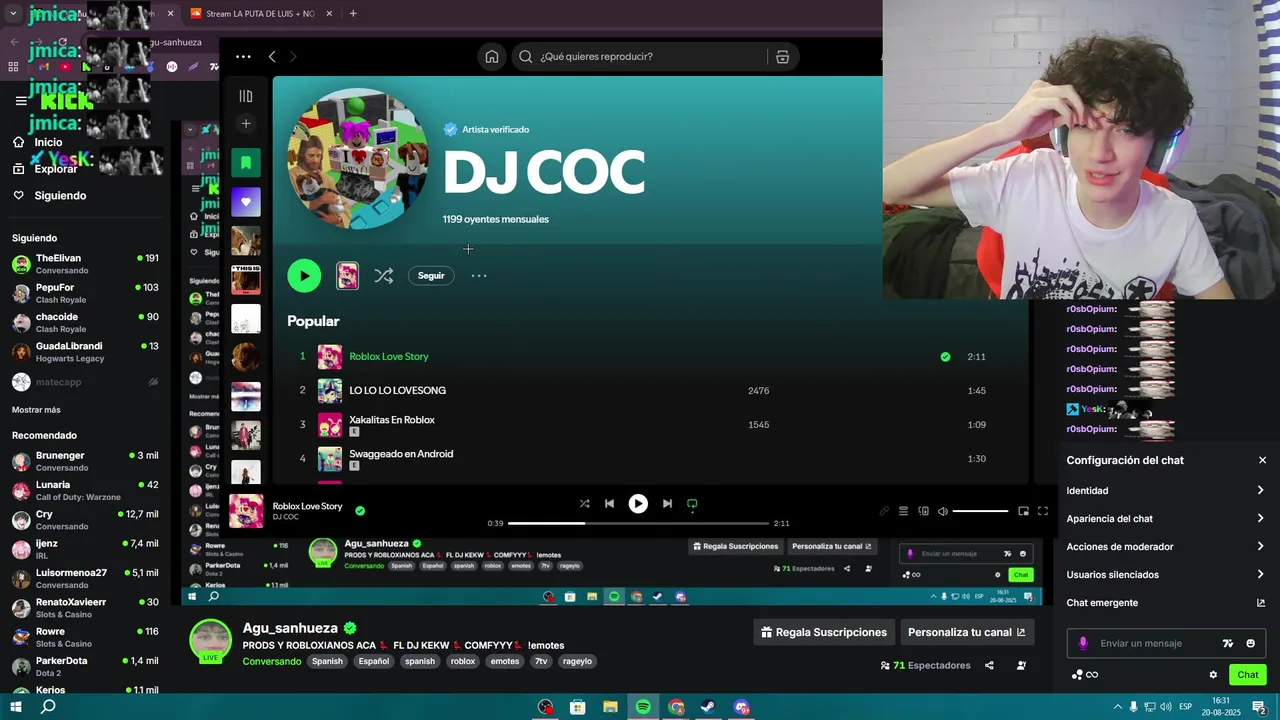Viewport: 1280px width, 720px height.
Task: Open Chat emergente popout
Action: (1166, 603)
